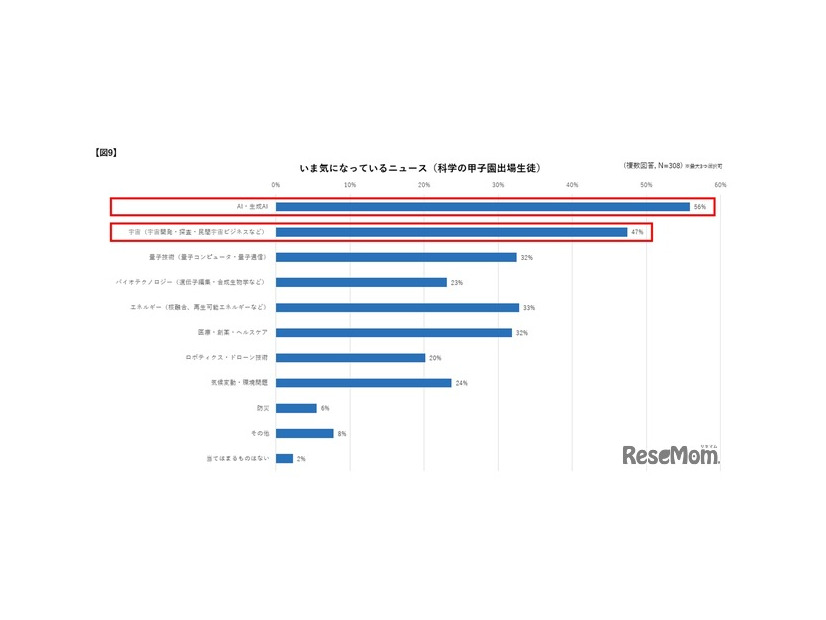Select the 気候変動・環境問題 bar
The height and width of the screenshot is (620, 826).
pyautogui.click(x=365, y=382)
